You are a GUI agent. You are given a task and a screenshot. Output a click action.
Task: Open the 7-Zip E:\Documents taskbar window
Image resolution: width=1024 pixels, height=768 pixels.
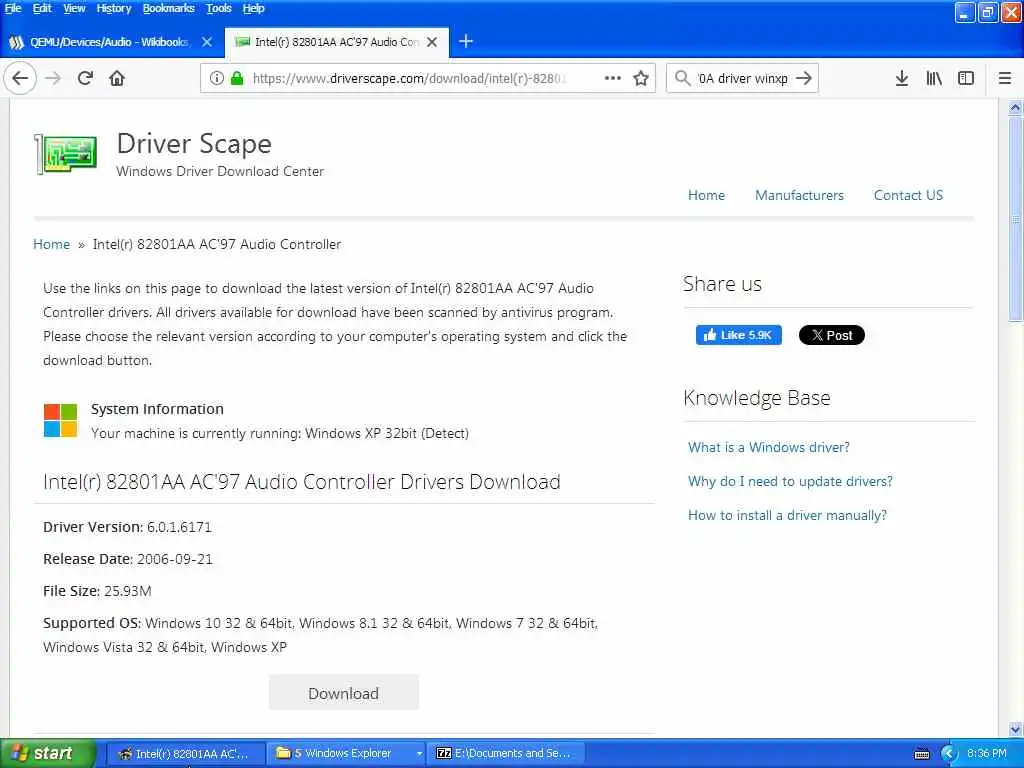[x=505, y=754]
